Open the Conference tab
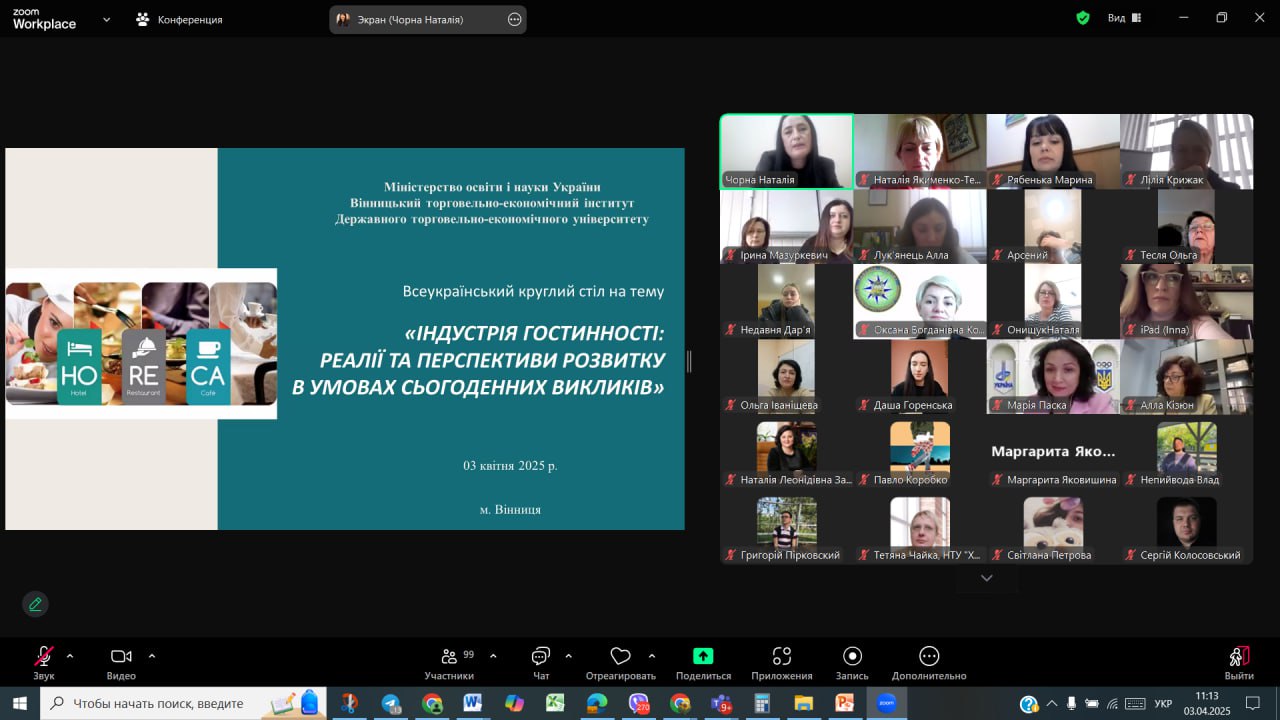Image resolution: width=1280 pixels, height=720 pixels. coord(180,19)
